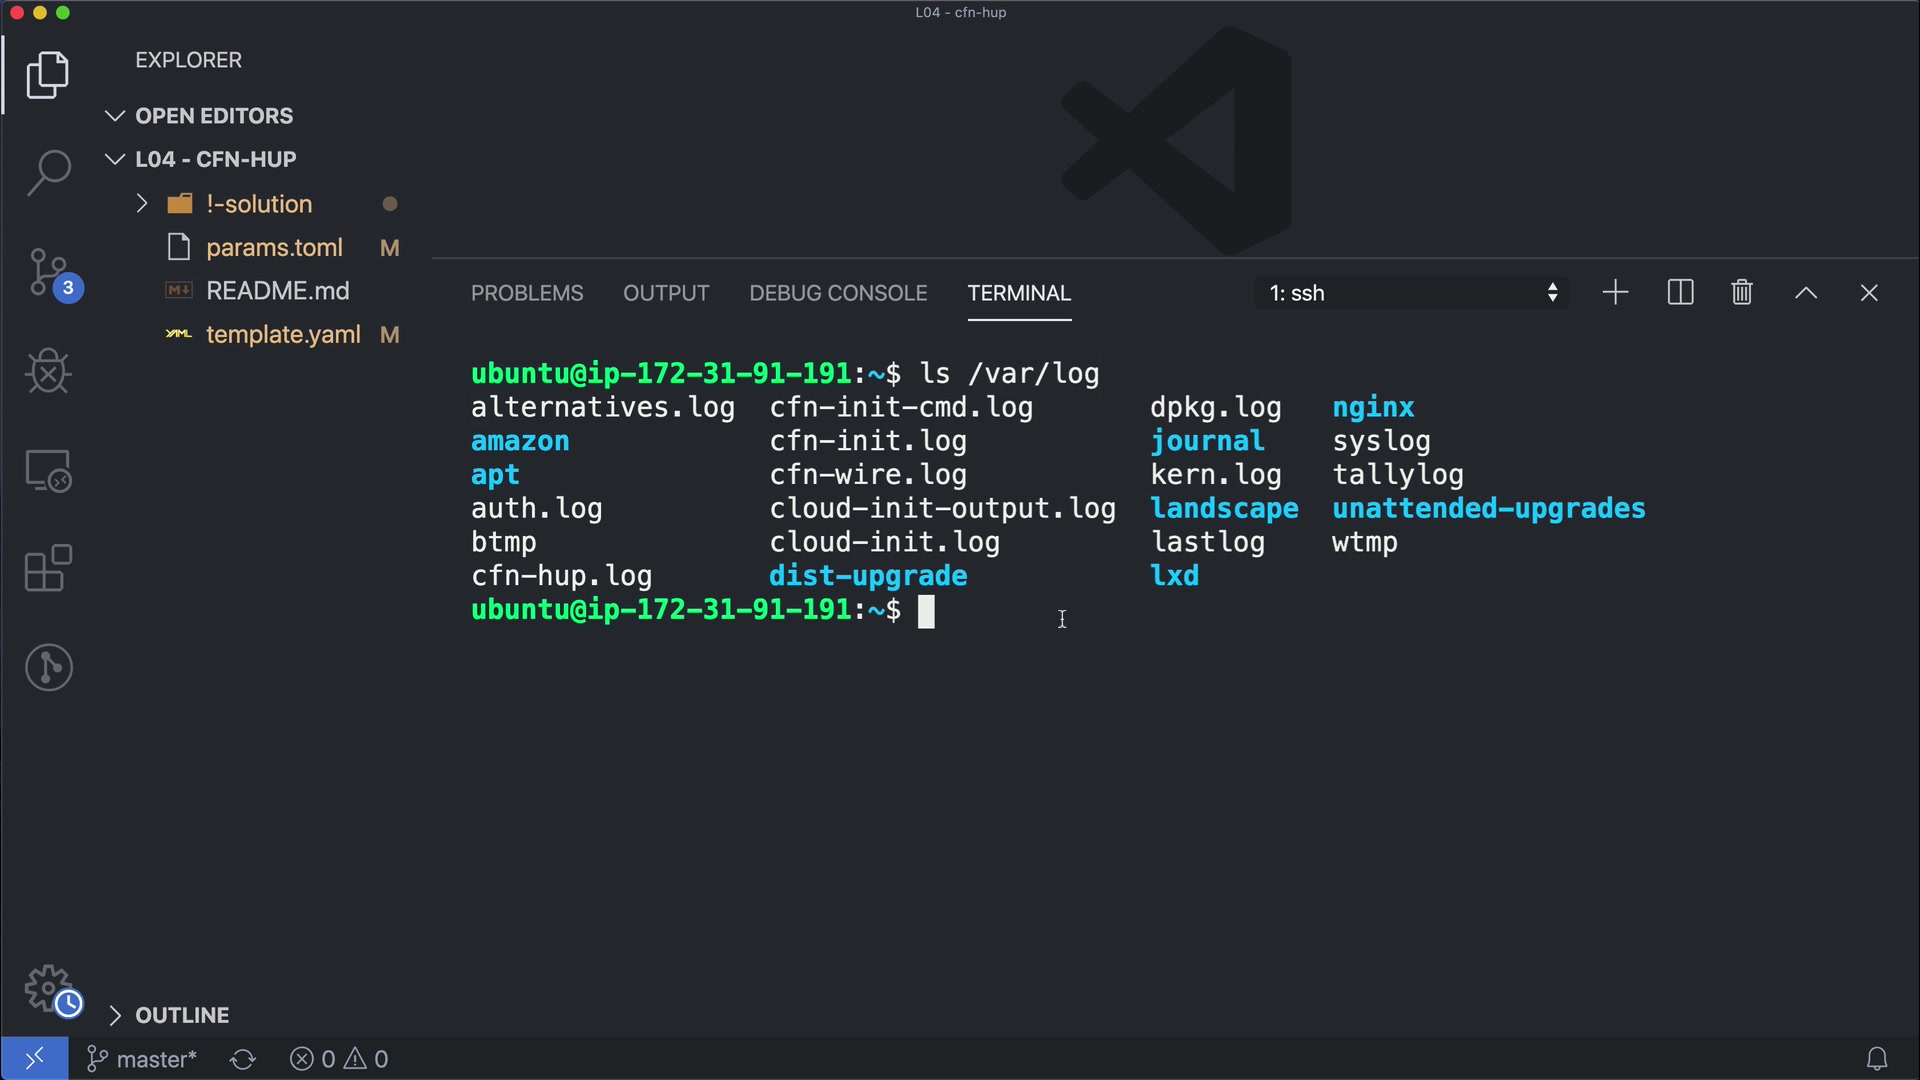
Task: Switch to the PROBLEMS tab
Action: coord(527,293)
